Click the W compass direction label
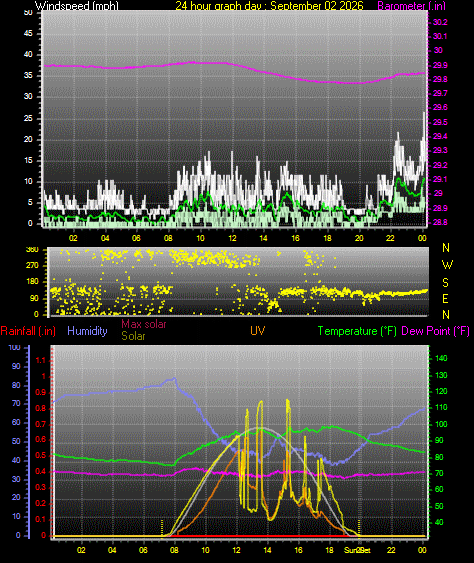This screenshot has height=563, width=474. (447, 265)
